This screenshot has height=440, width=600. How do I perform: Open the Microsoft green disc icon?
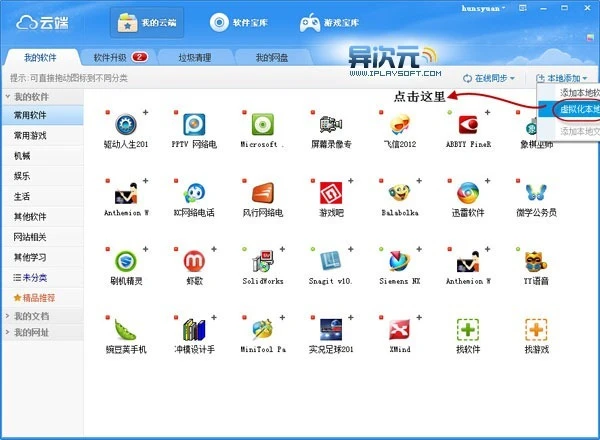(x=262, y=124)
